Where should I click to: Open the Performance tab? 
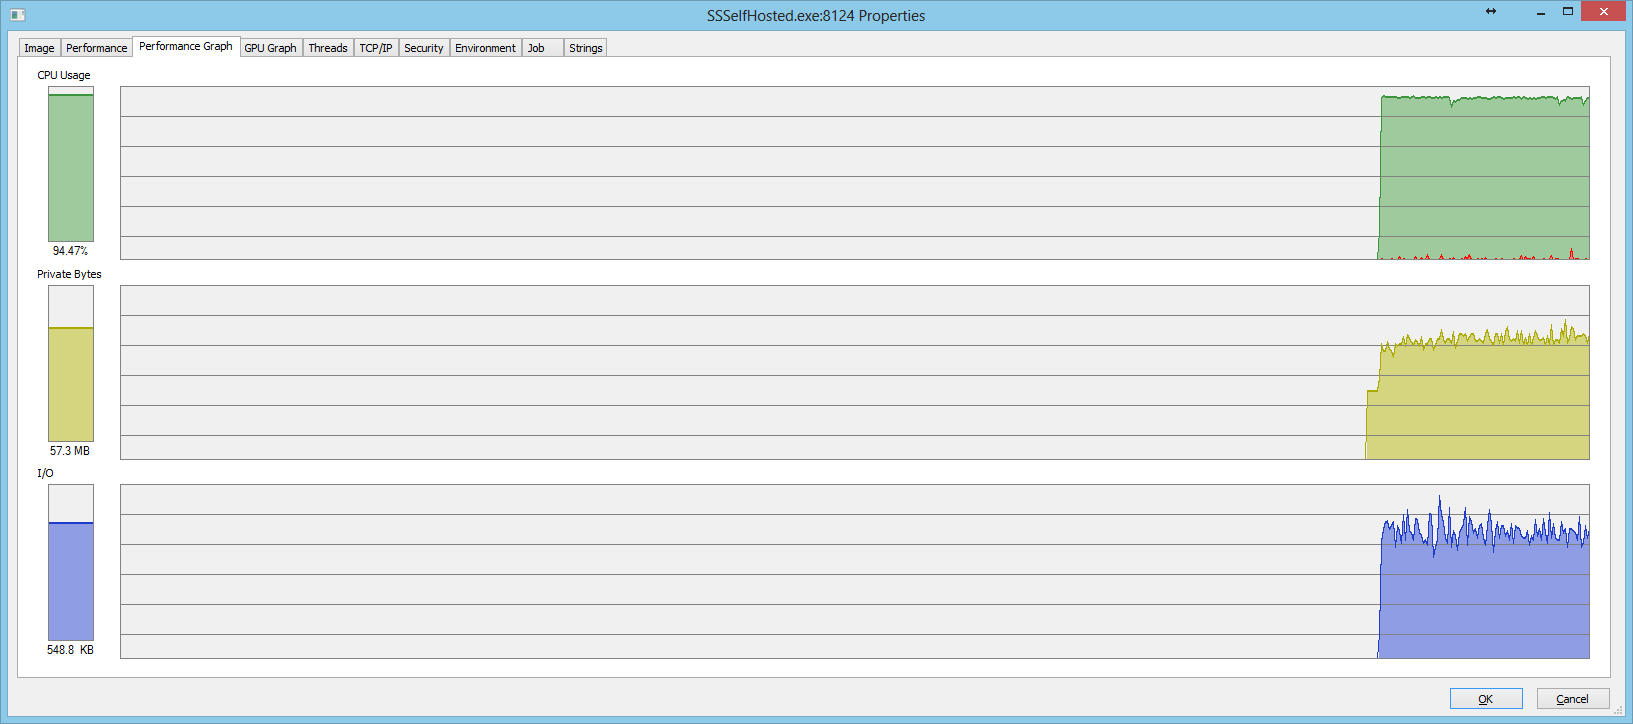click(96, 48)
